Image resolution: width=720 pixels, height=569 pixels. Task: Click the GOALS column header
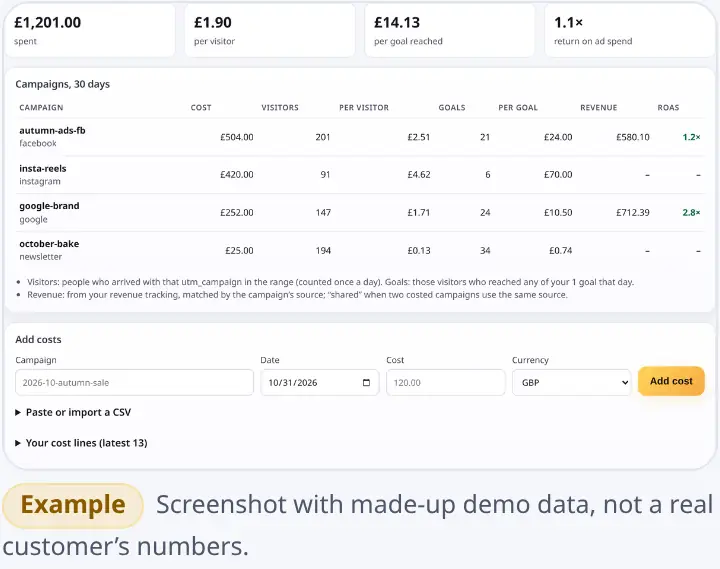tap(452, 107)
